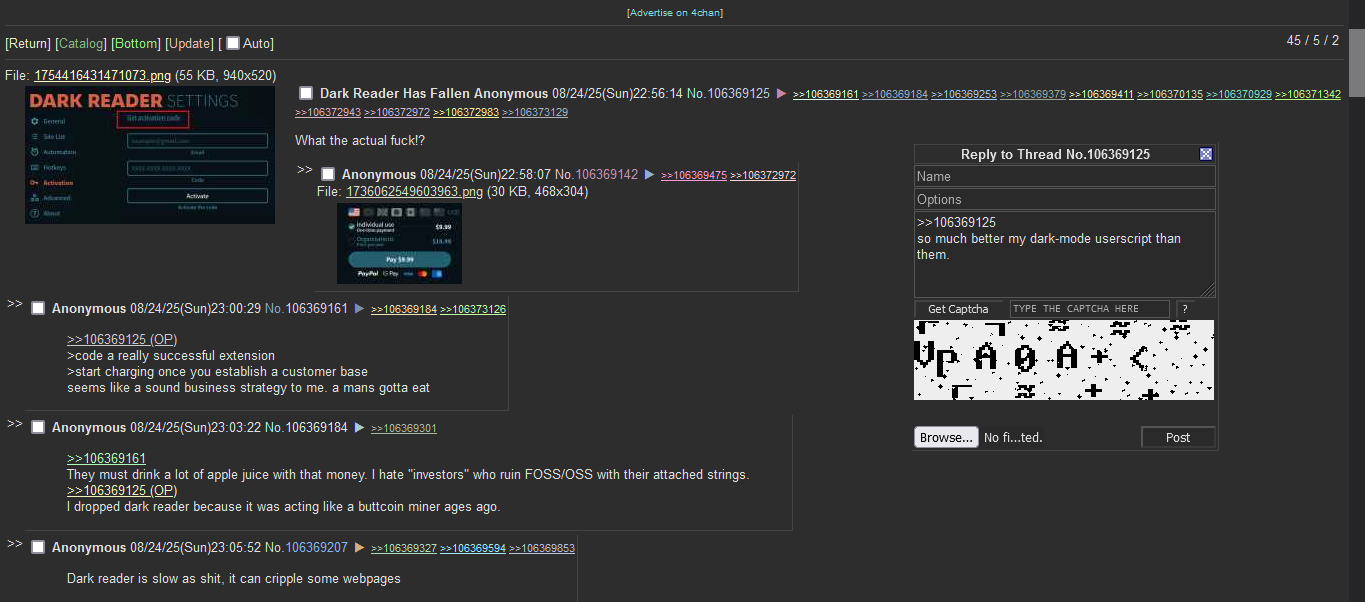Hide reply No.106369207 using >> icon
1365x602 pixels.
click(x=15, y=543)
